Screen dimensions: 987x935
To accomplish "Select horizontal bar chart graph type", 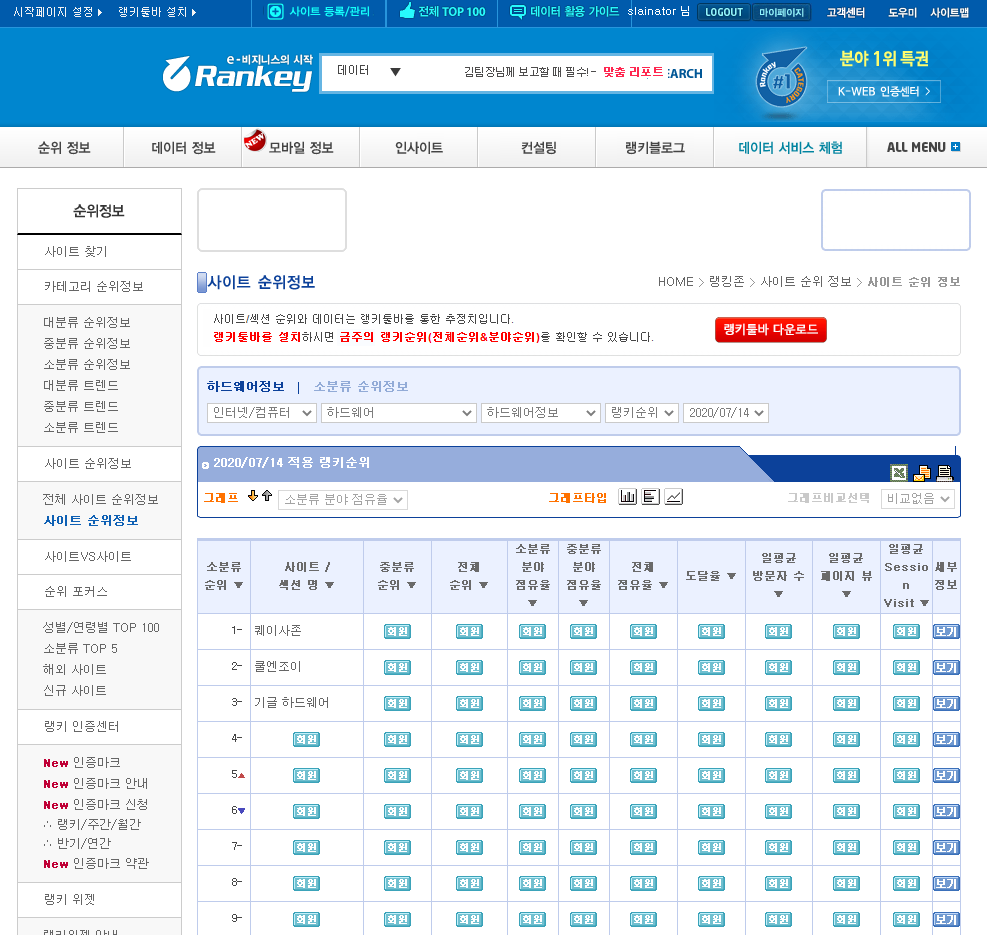I will point(651,497).
